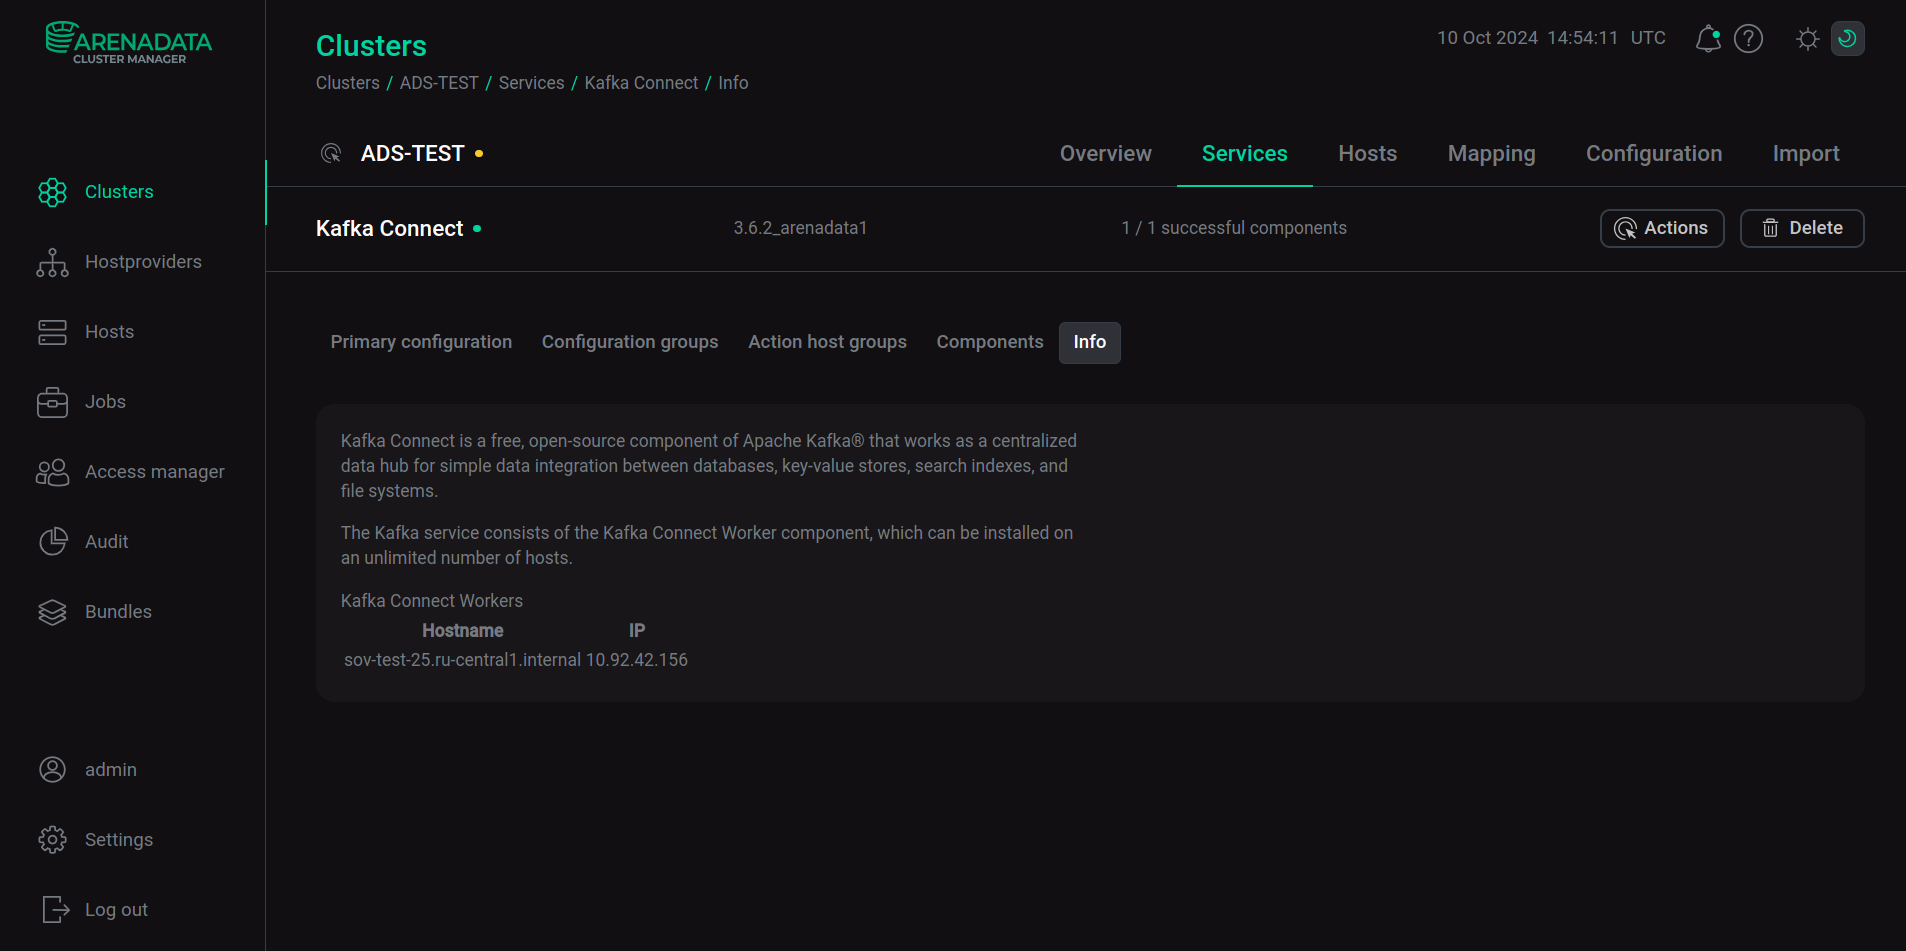Click the Audit pie chart icon
The width and height of the screenshot is (1906, 951).
click(52, 542)
